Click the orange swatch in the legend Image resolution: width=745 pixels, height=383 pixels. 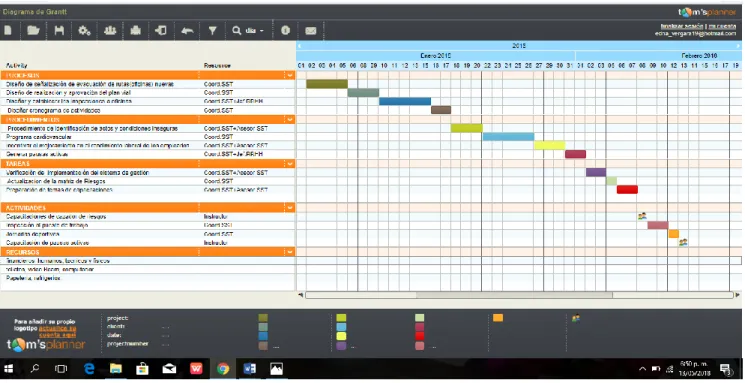coord(497,318)
